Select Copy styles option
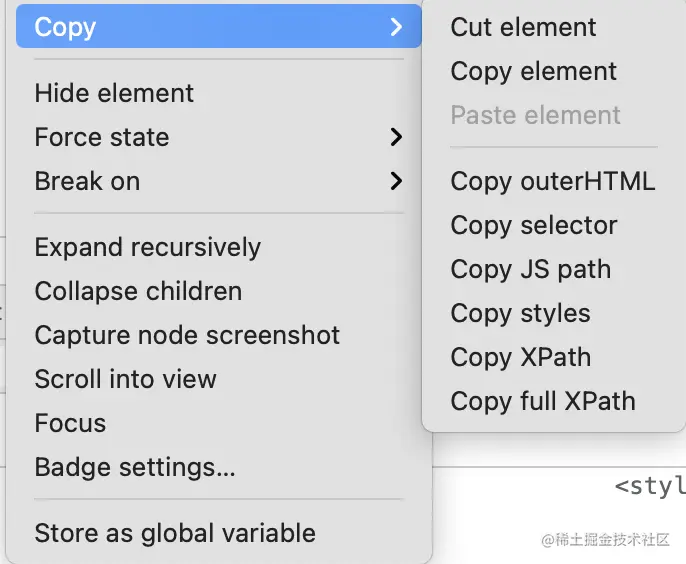The width and height of the screenshot is (686, 564). (x=520, y=313)
